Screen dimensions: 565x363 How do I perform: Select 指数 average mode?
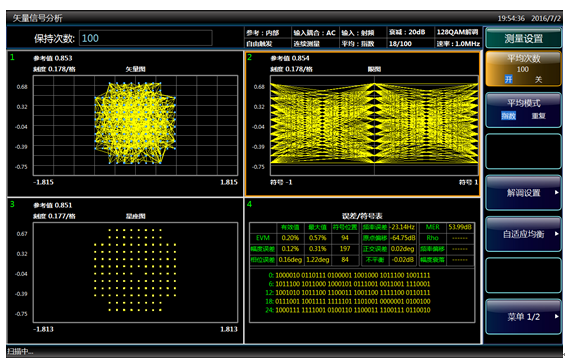click(x=508, y=116)
